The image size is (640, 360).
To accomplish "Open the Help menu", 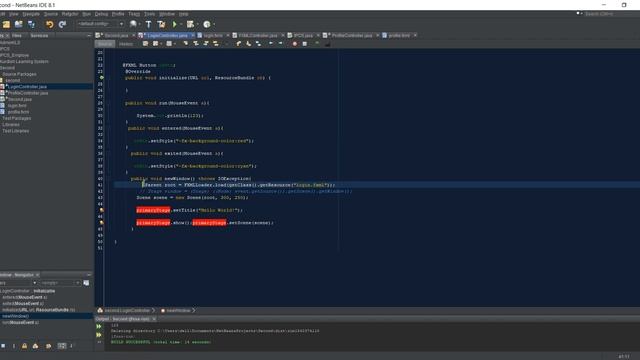I will [x=184, y=14].
